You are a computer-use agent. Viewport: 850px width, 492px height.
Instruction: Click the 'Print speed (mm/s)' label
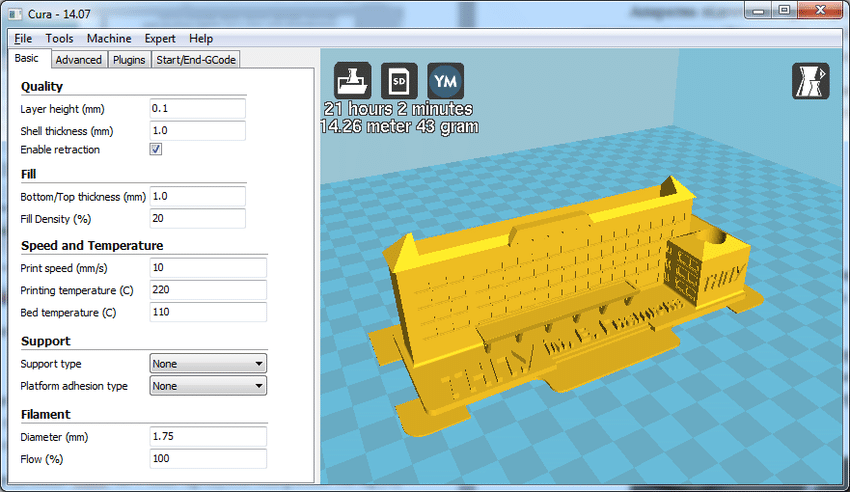64,268
